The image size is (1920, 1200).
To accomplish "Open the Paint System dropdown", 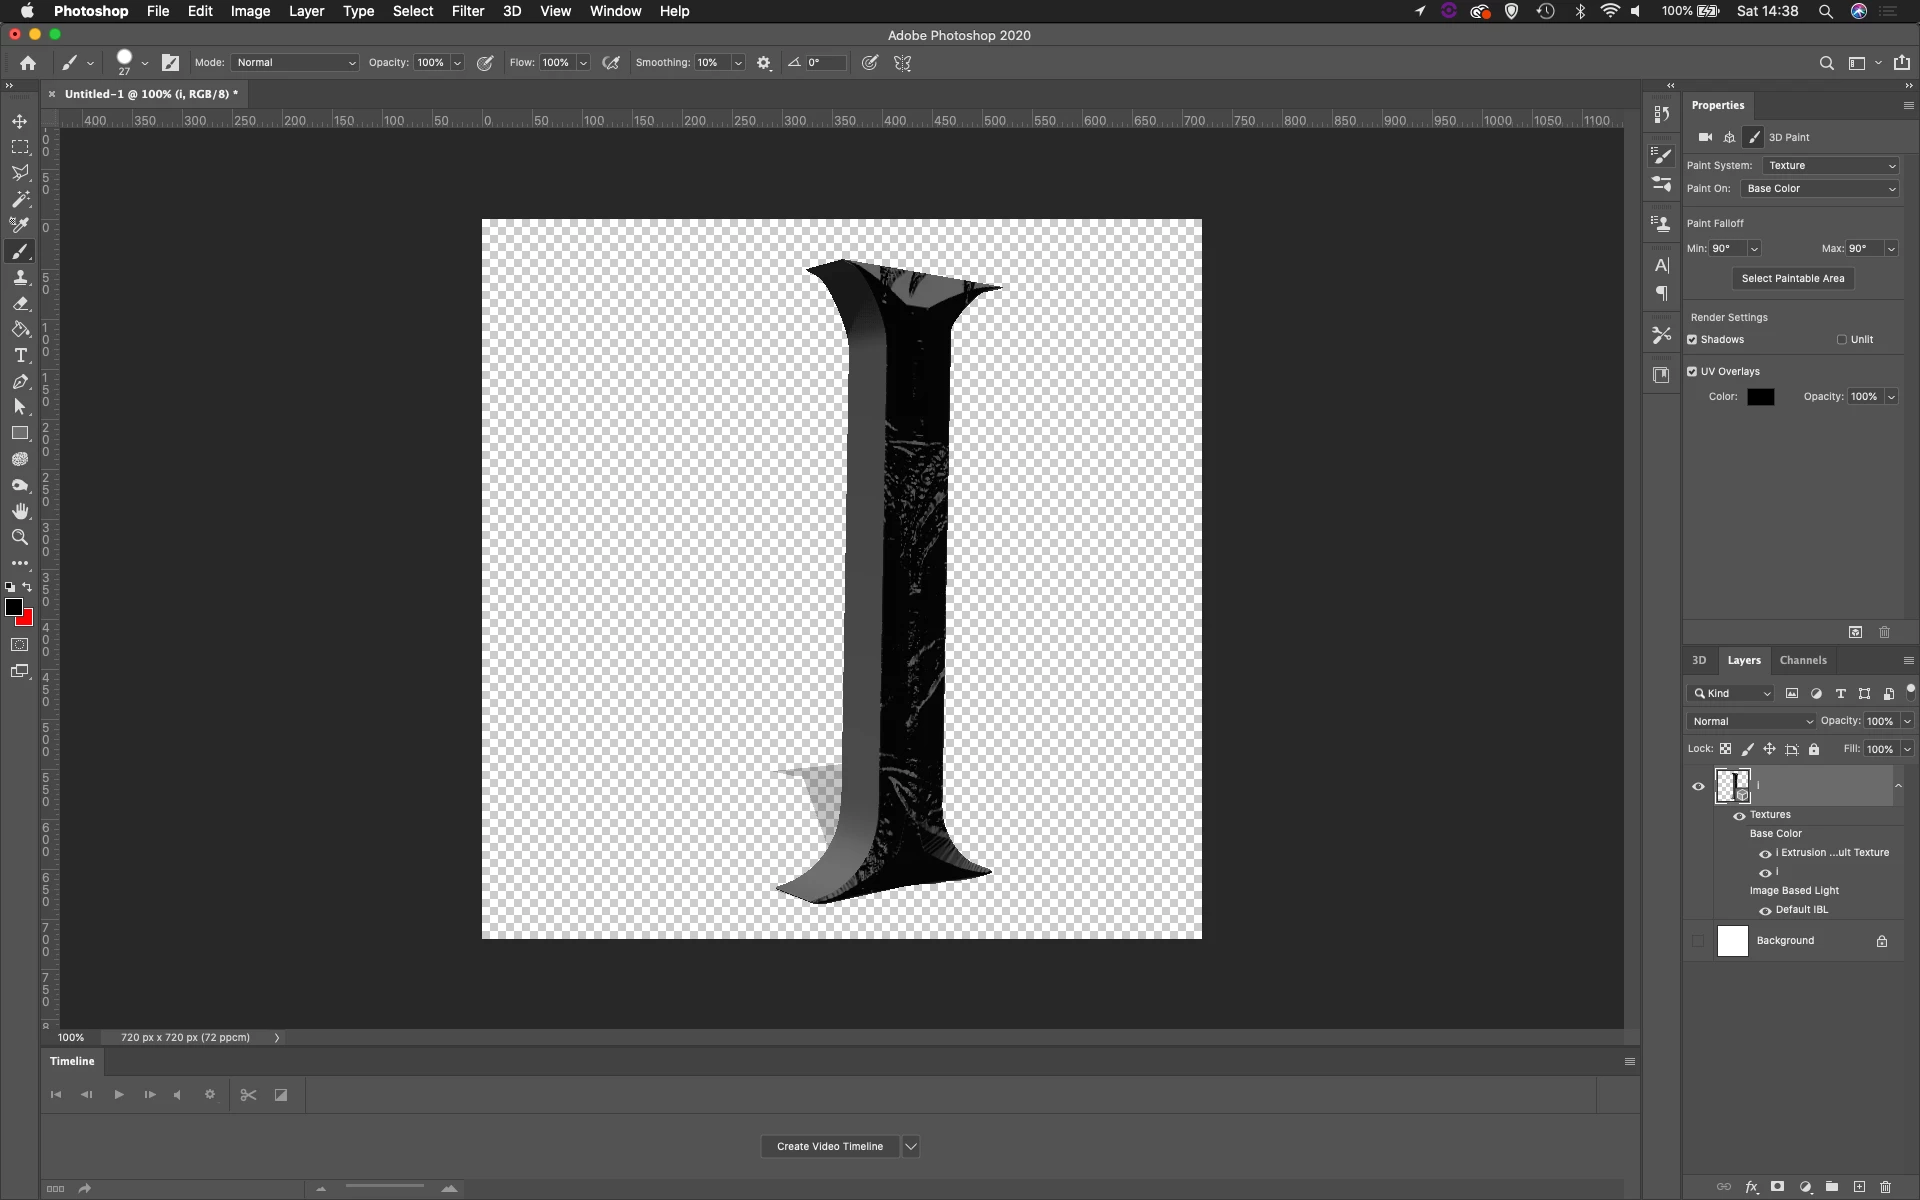I will [x=1830, y=165].
